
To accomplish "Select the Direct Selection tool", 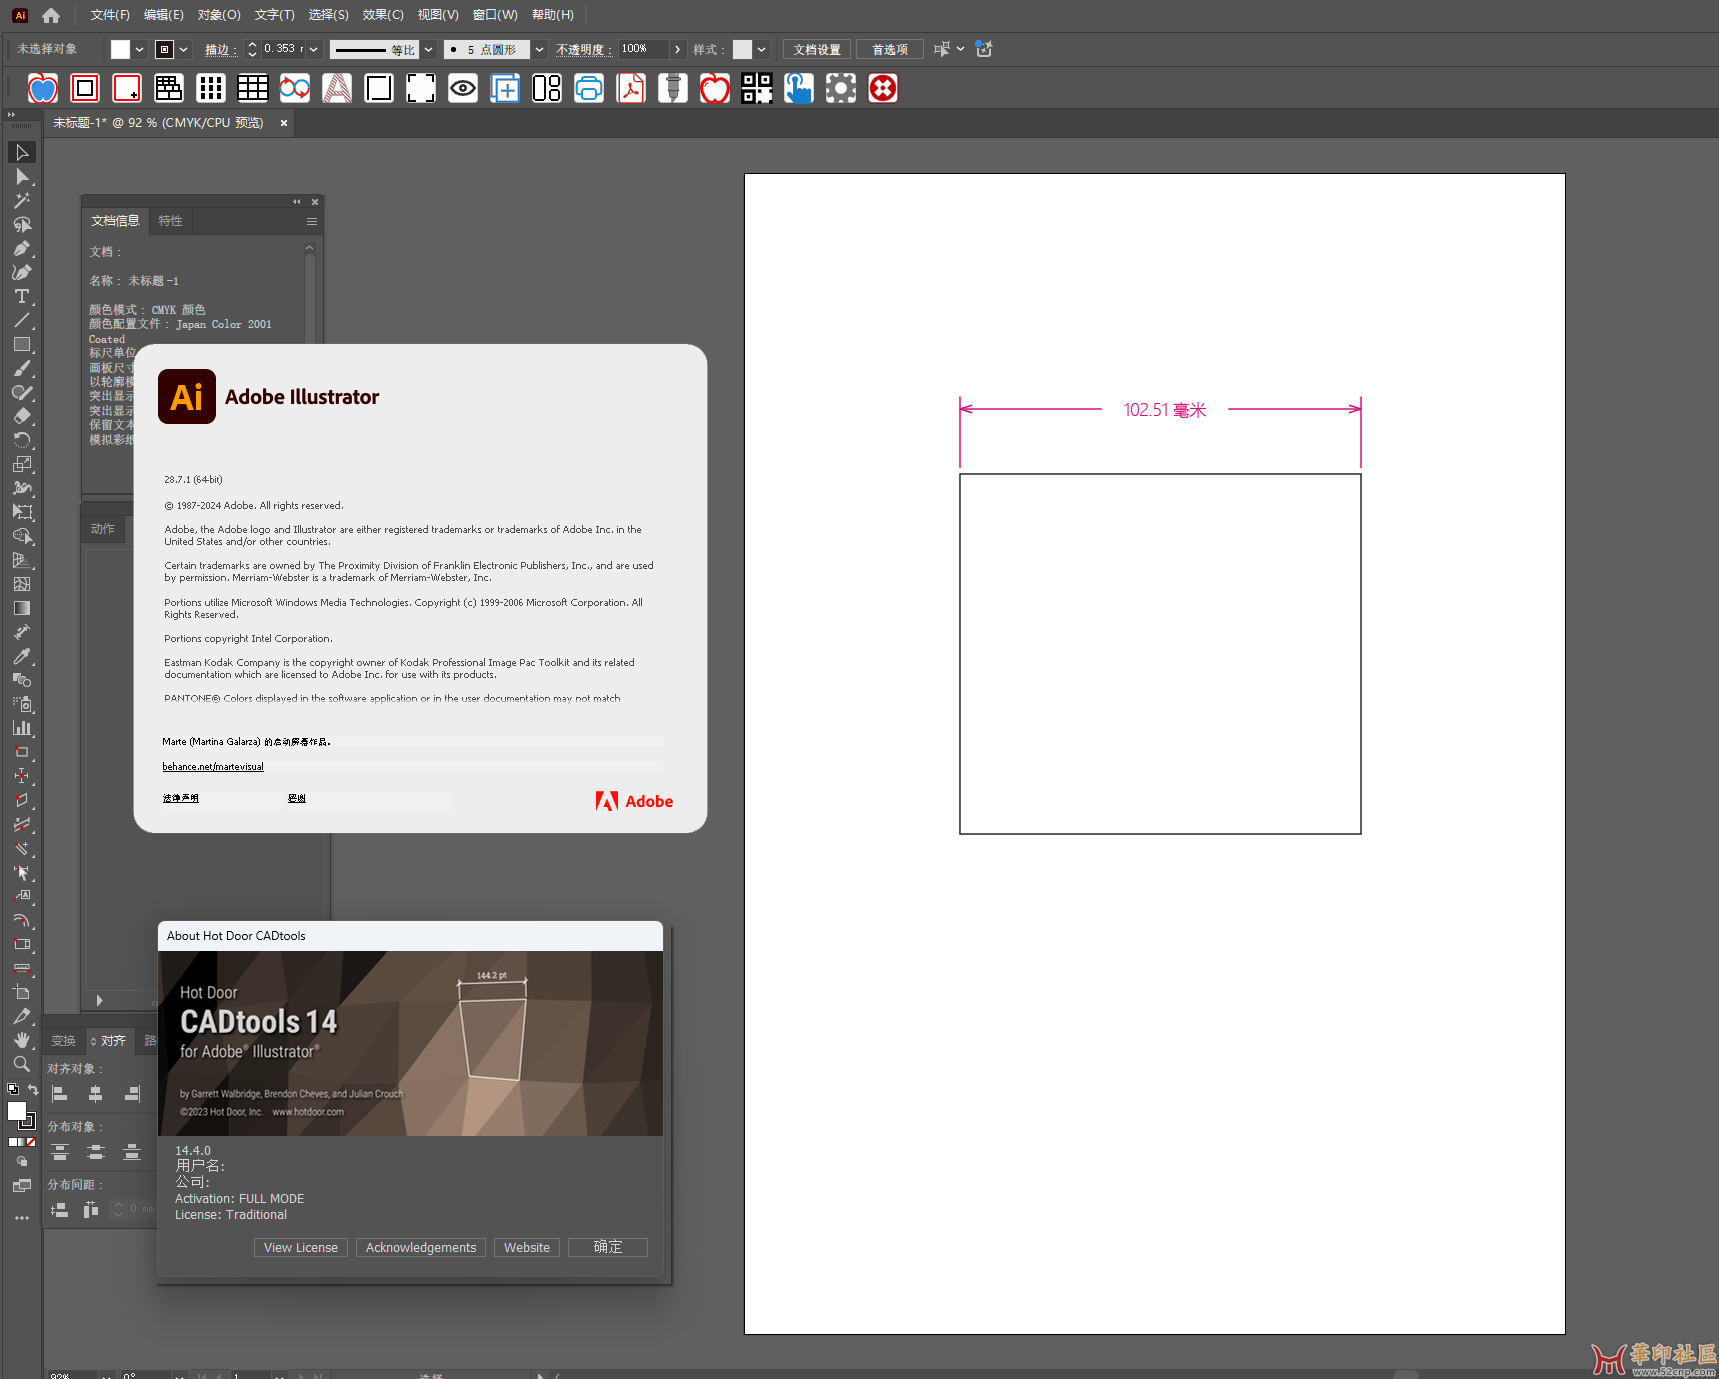I will pos(22,177).
